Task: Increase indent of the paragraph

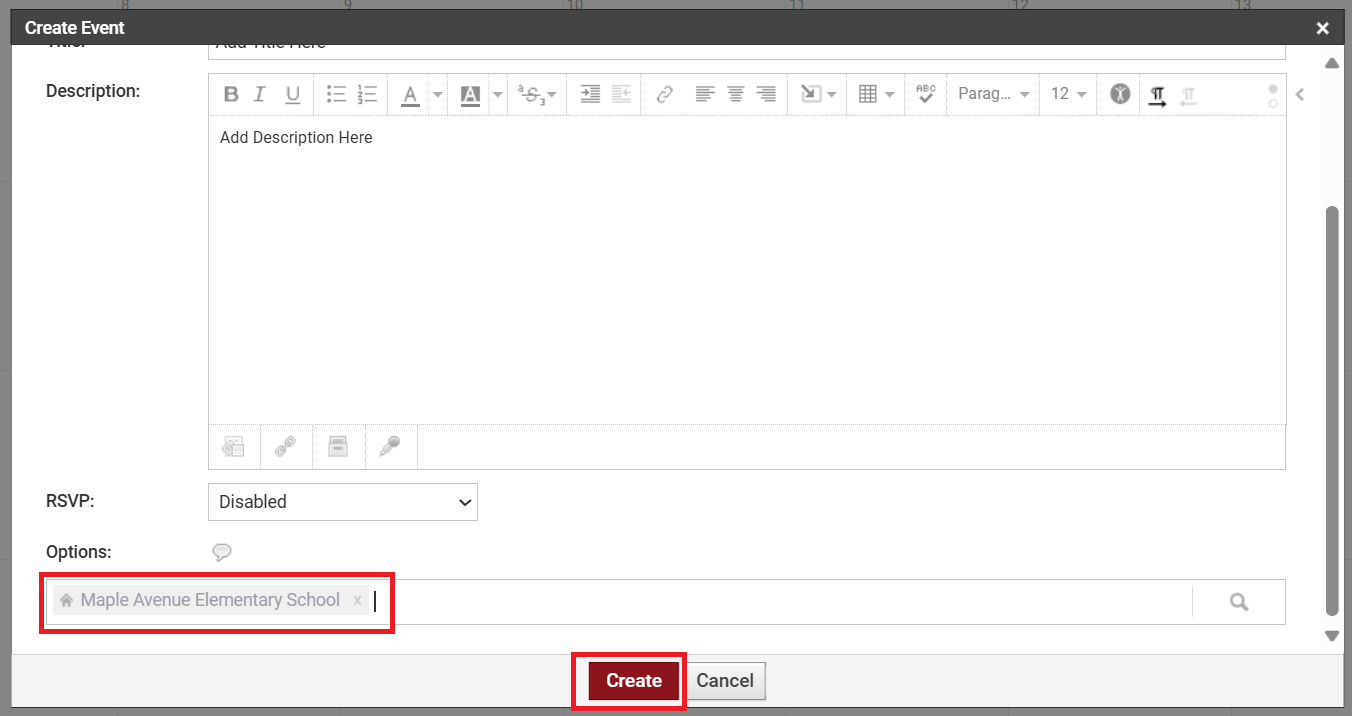Action: pyautogui.click(x=590, y=94)
